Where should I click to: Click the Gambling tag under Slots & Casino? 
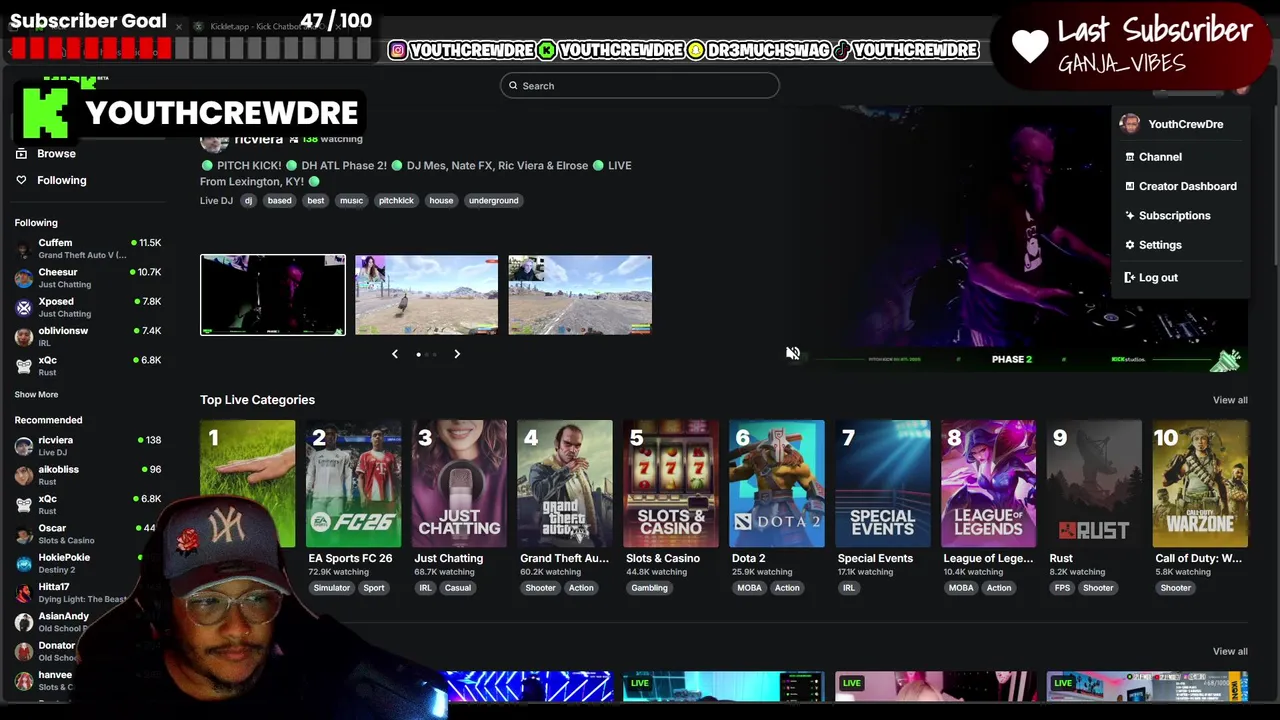click(x=649, y=588)
